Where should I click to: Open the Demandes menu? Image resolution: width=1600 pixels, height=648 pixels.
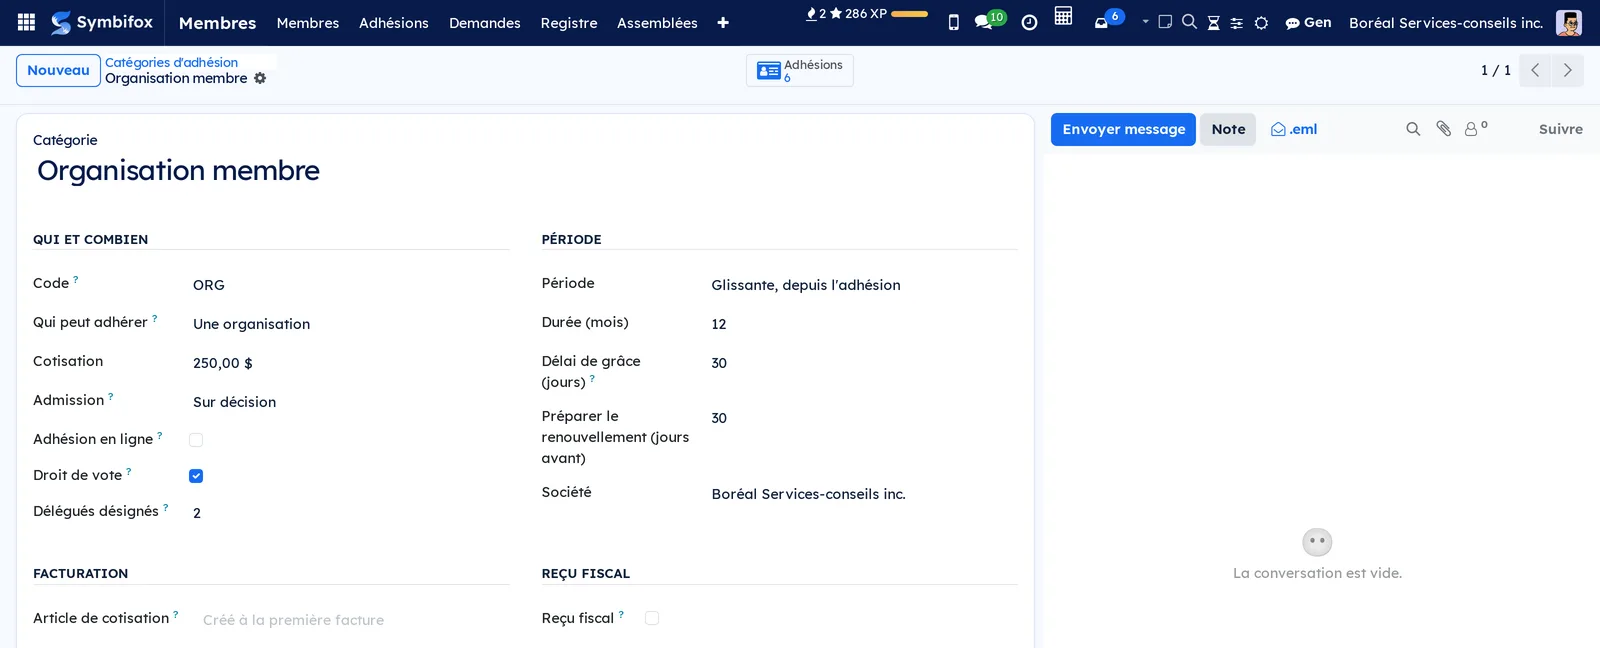pyautogui.click(x=485, y=23)
